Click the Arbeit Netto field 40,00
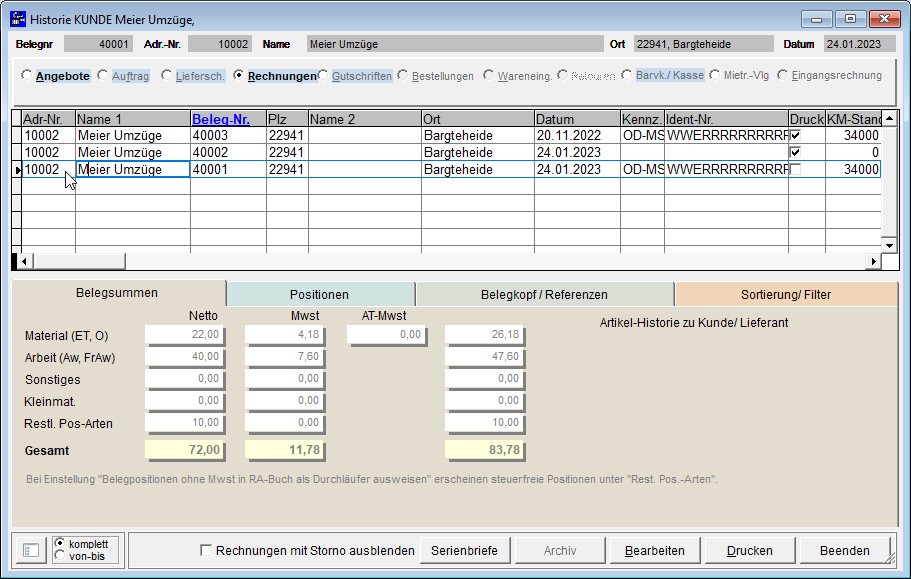 185,357
